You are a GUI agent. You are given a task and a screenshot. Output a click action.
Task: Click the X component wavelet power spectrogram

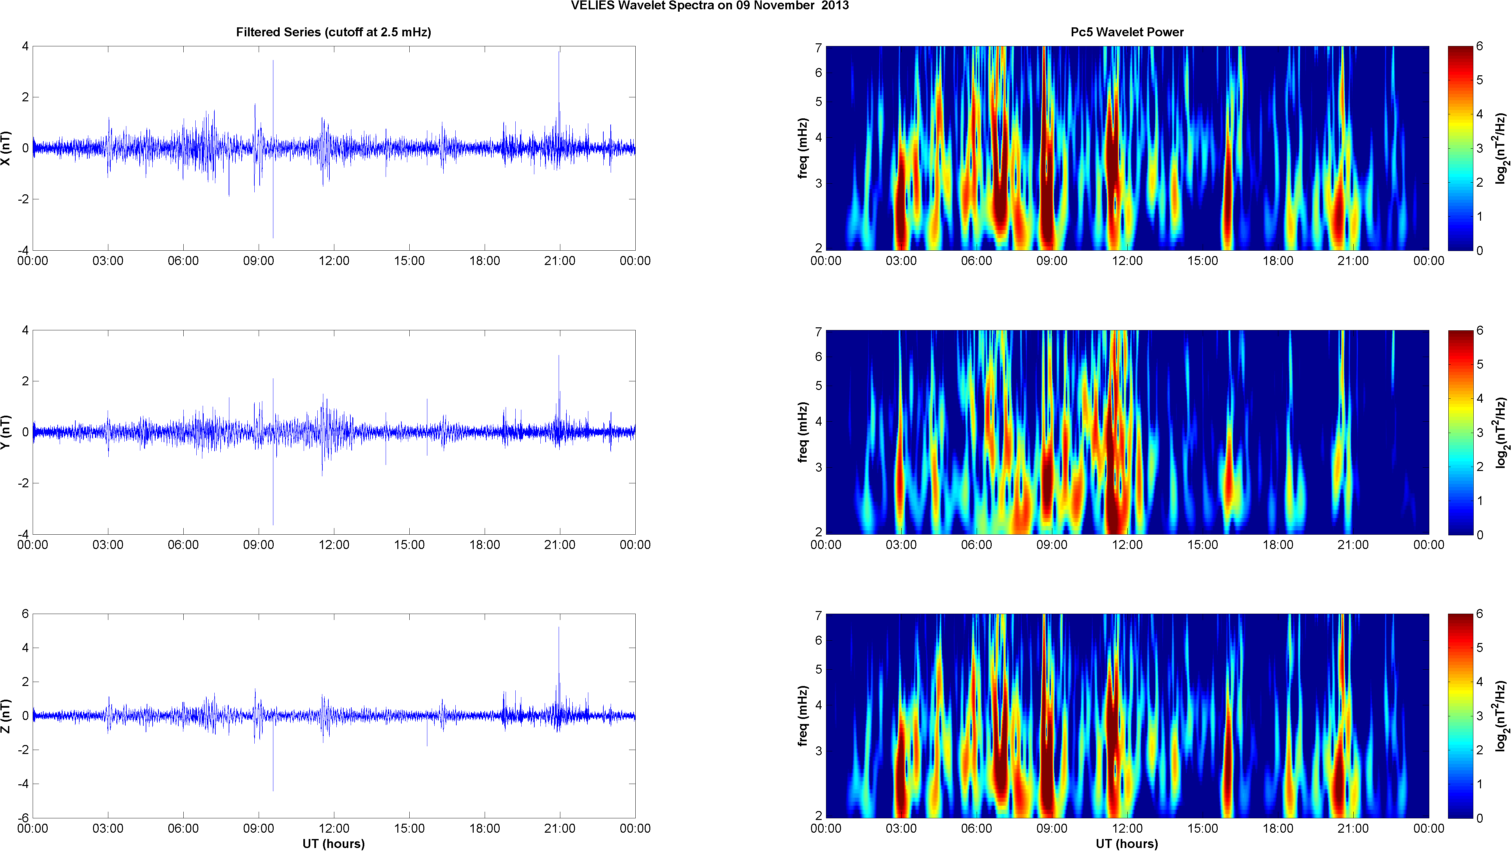(1127, 148)
